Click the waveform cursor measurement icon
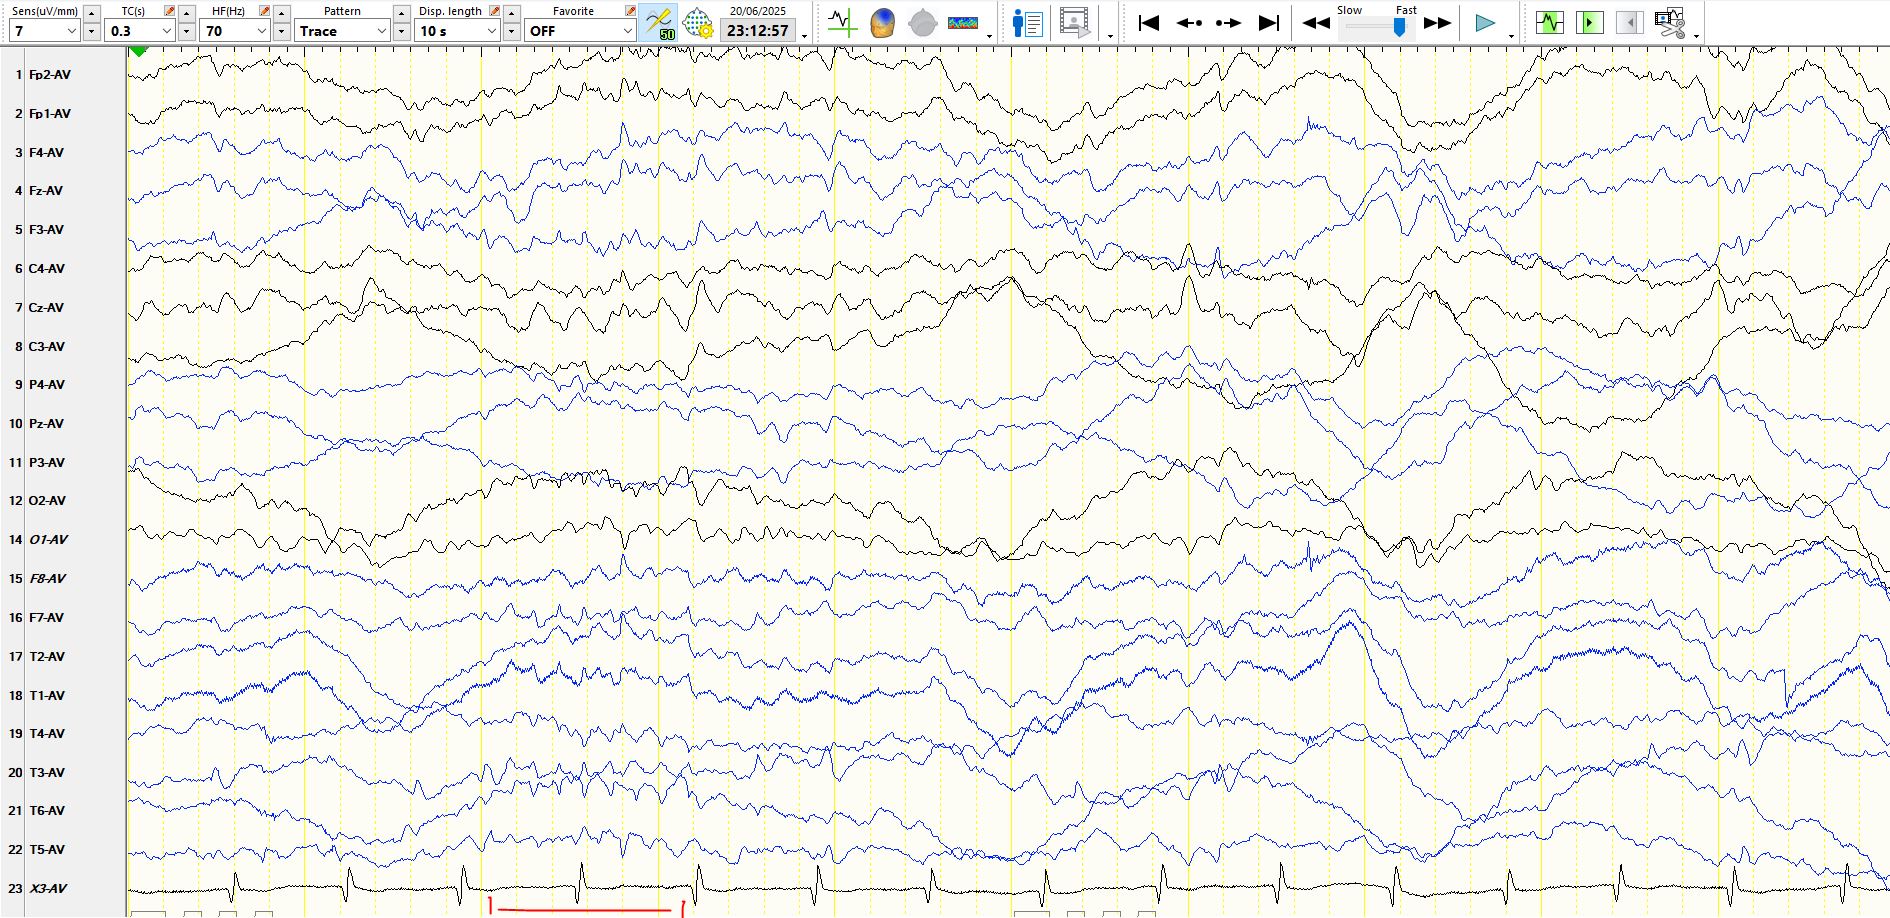Screen dimensions: 1890x918 coord(842,22)
